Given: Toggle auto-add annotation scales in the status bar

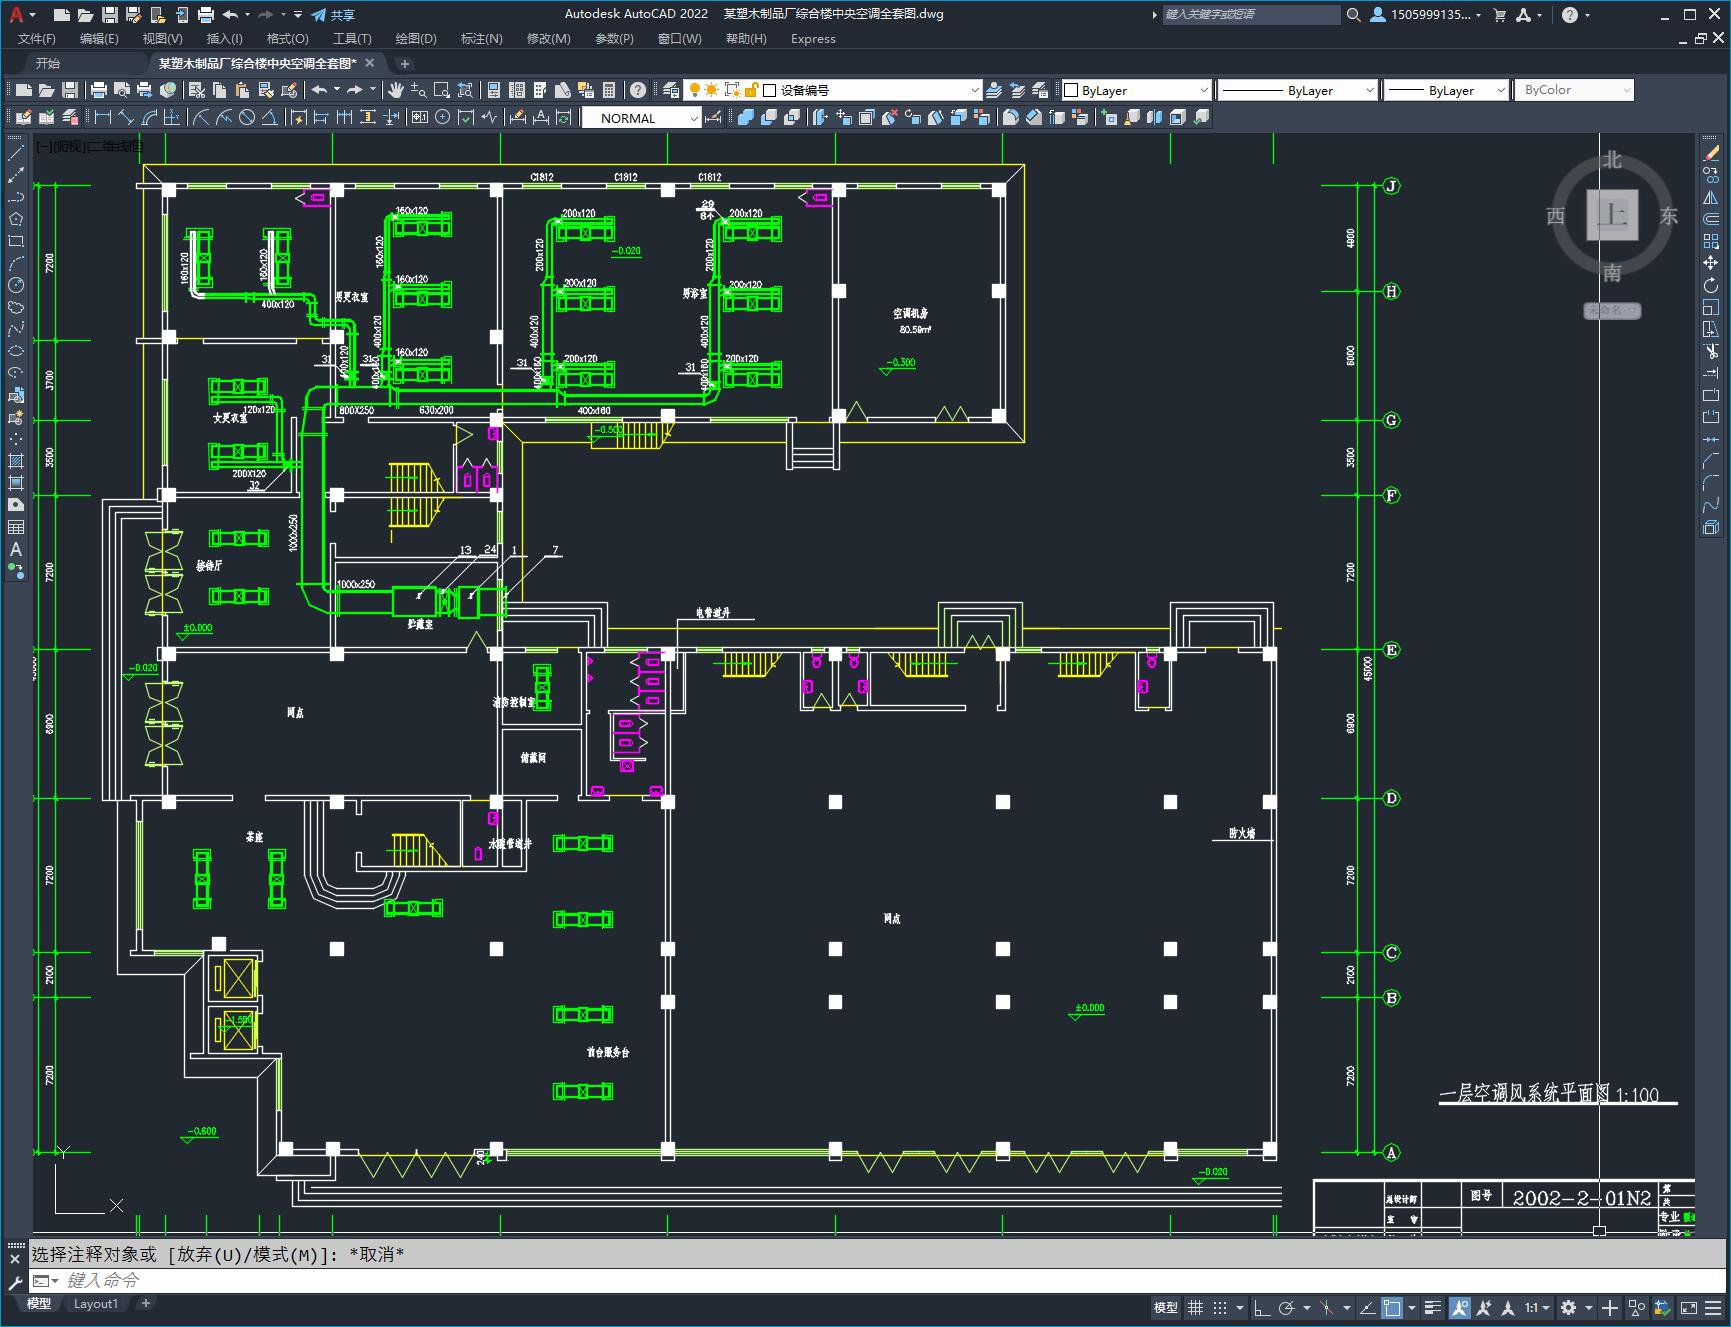Looking at the screenshot, I should click(x=1484, y=1307).
